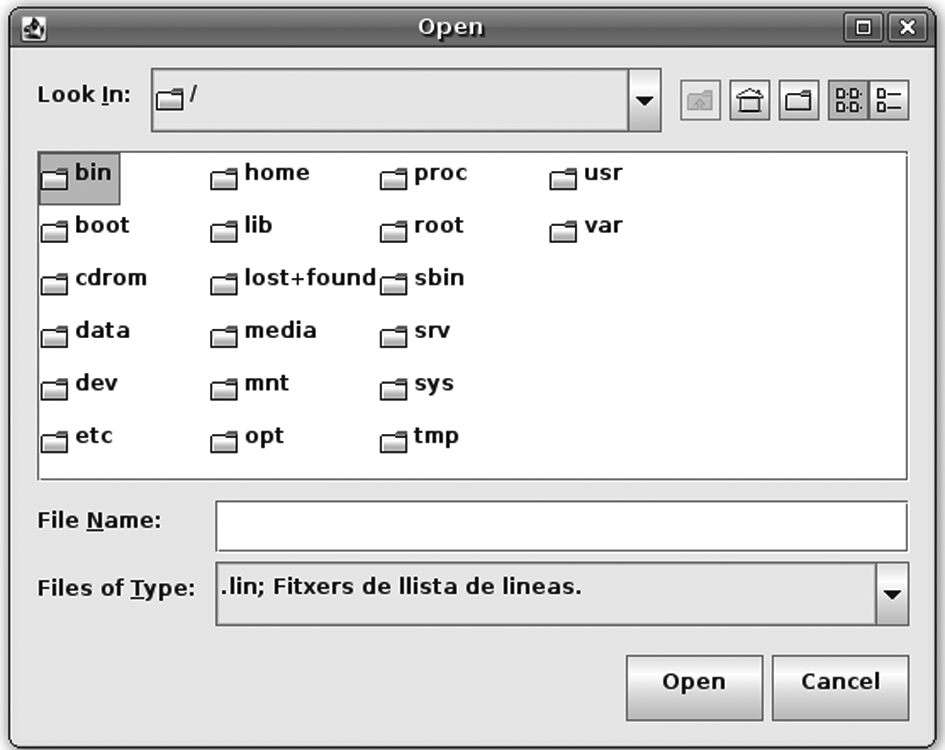Create a new folder
945x750 pixels.
pyautogui.click(x=799, y=100)
